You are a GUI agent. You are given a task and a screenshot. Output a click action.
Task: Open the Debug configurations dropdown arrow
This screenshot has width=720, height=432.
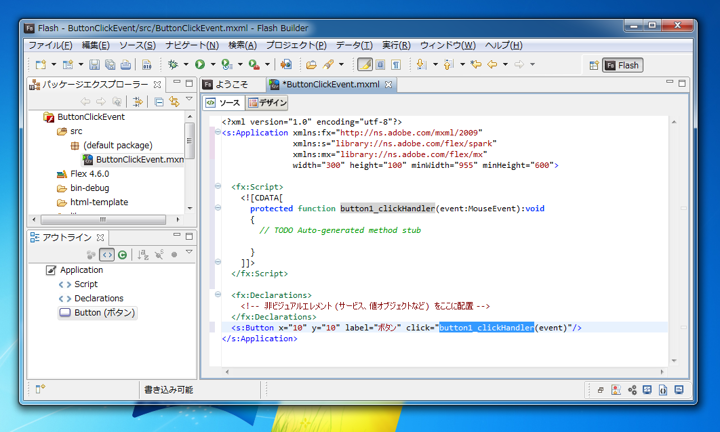(x=186, y=65)
